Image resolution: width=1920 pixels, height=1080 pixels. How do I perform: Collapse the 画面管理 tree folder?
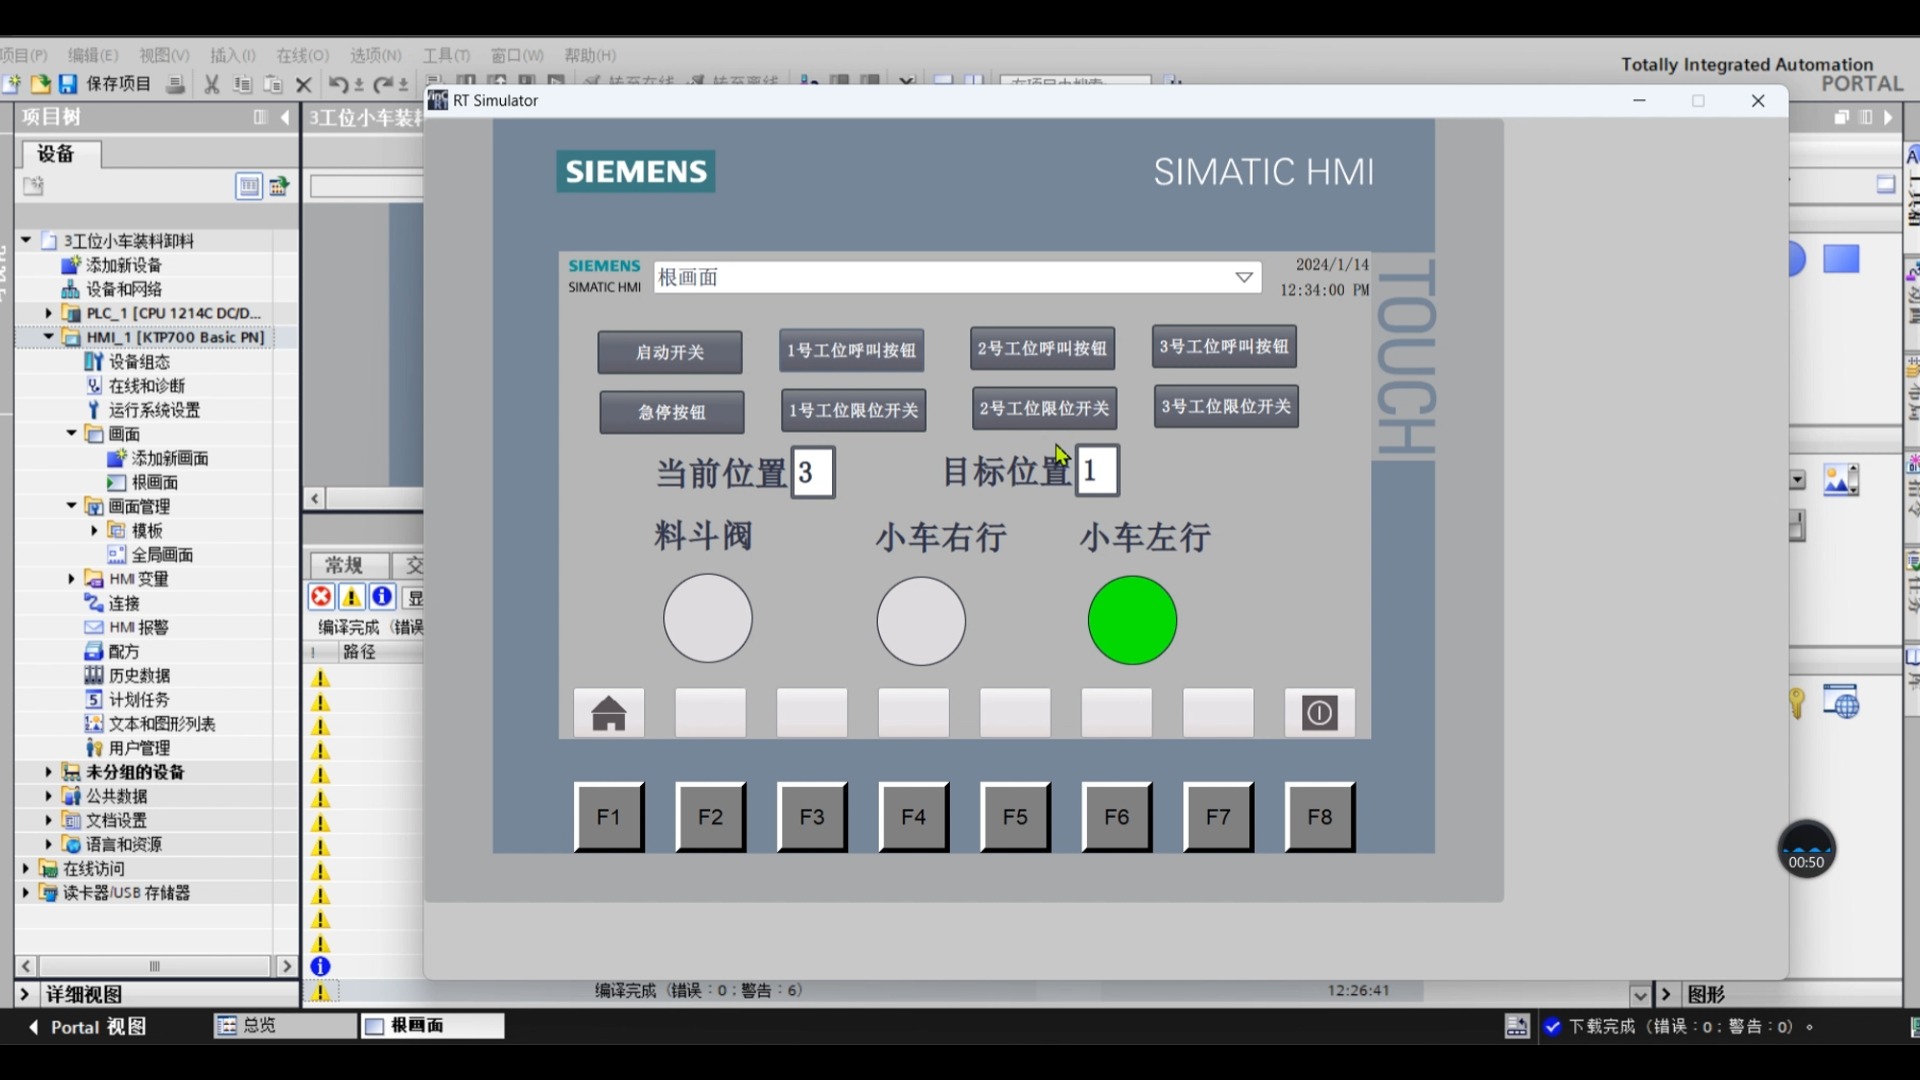point(71,506)
